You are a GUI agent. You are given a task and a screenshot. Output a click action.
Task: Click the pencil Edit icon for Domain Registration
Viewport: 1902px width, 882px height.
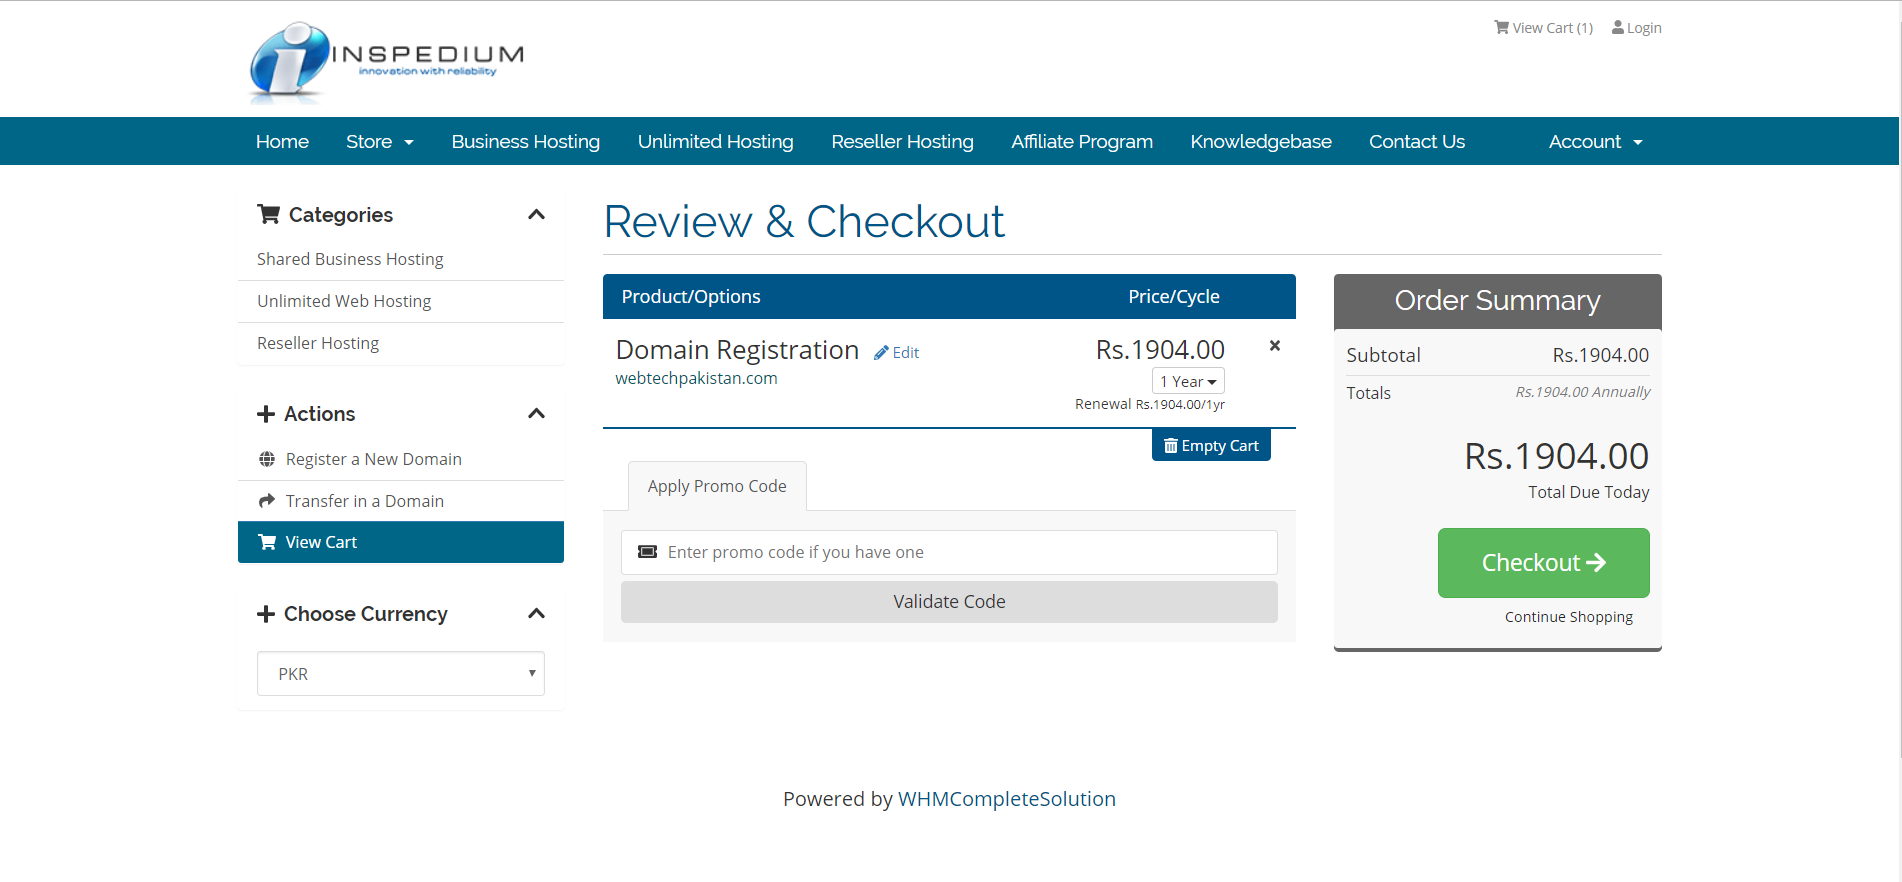(x=881, y=353)
